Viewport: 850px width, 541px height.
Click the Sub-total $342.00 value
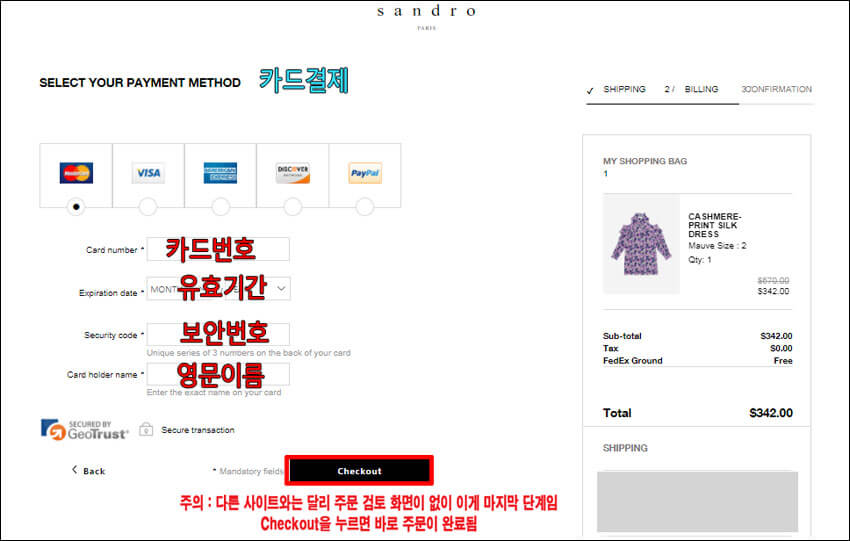pyautogui.click(x=776, y=336)
